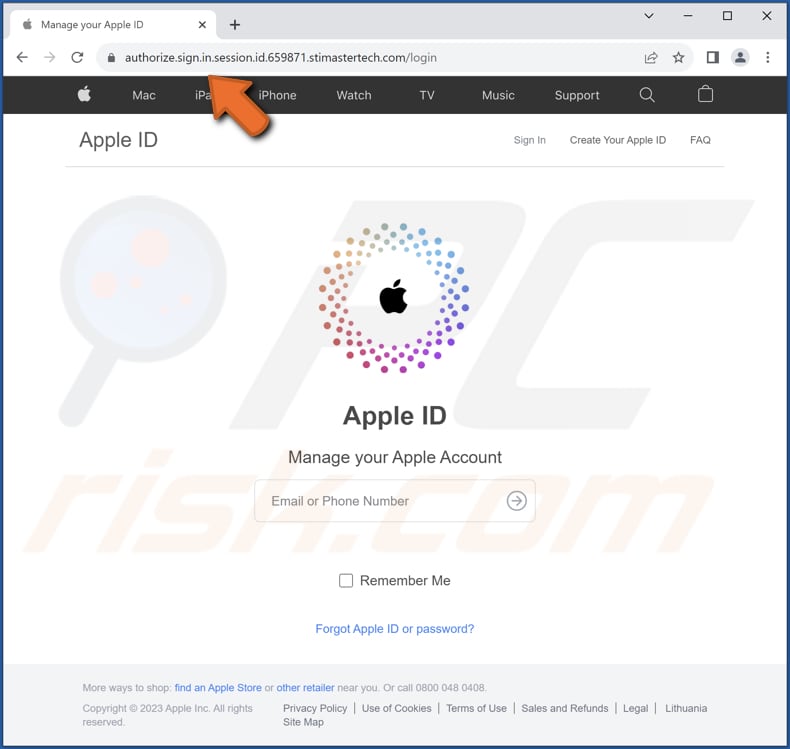
Task: Open the Watch menu item
Action: tap(354, 95)
